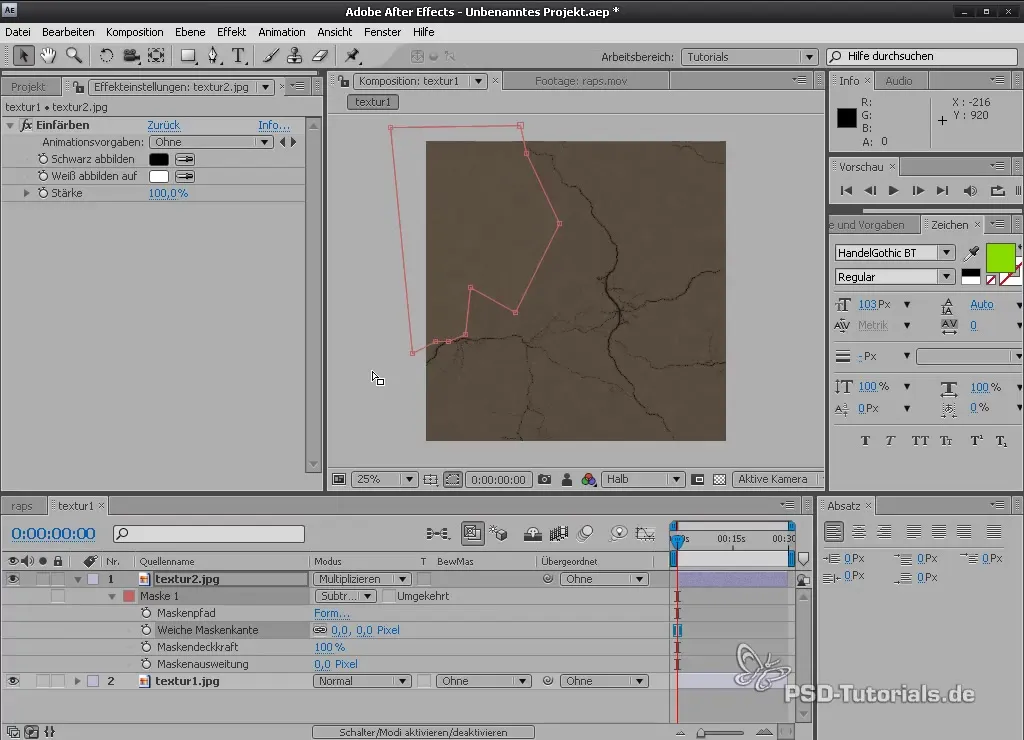Viewport: 1024px width, 740px height.
Task: Open the Datei menu
Action: (18, 32)
